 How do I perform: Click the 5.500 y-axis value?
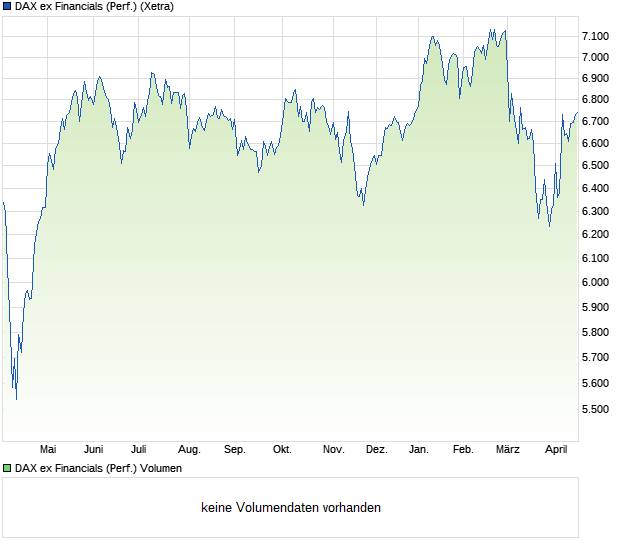[595, 409]
